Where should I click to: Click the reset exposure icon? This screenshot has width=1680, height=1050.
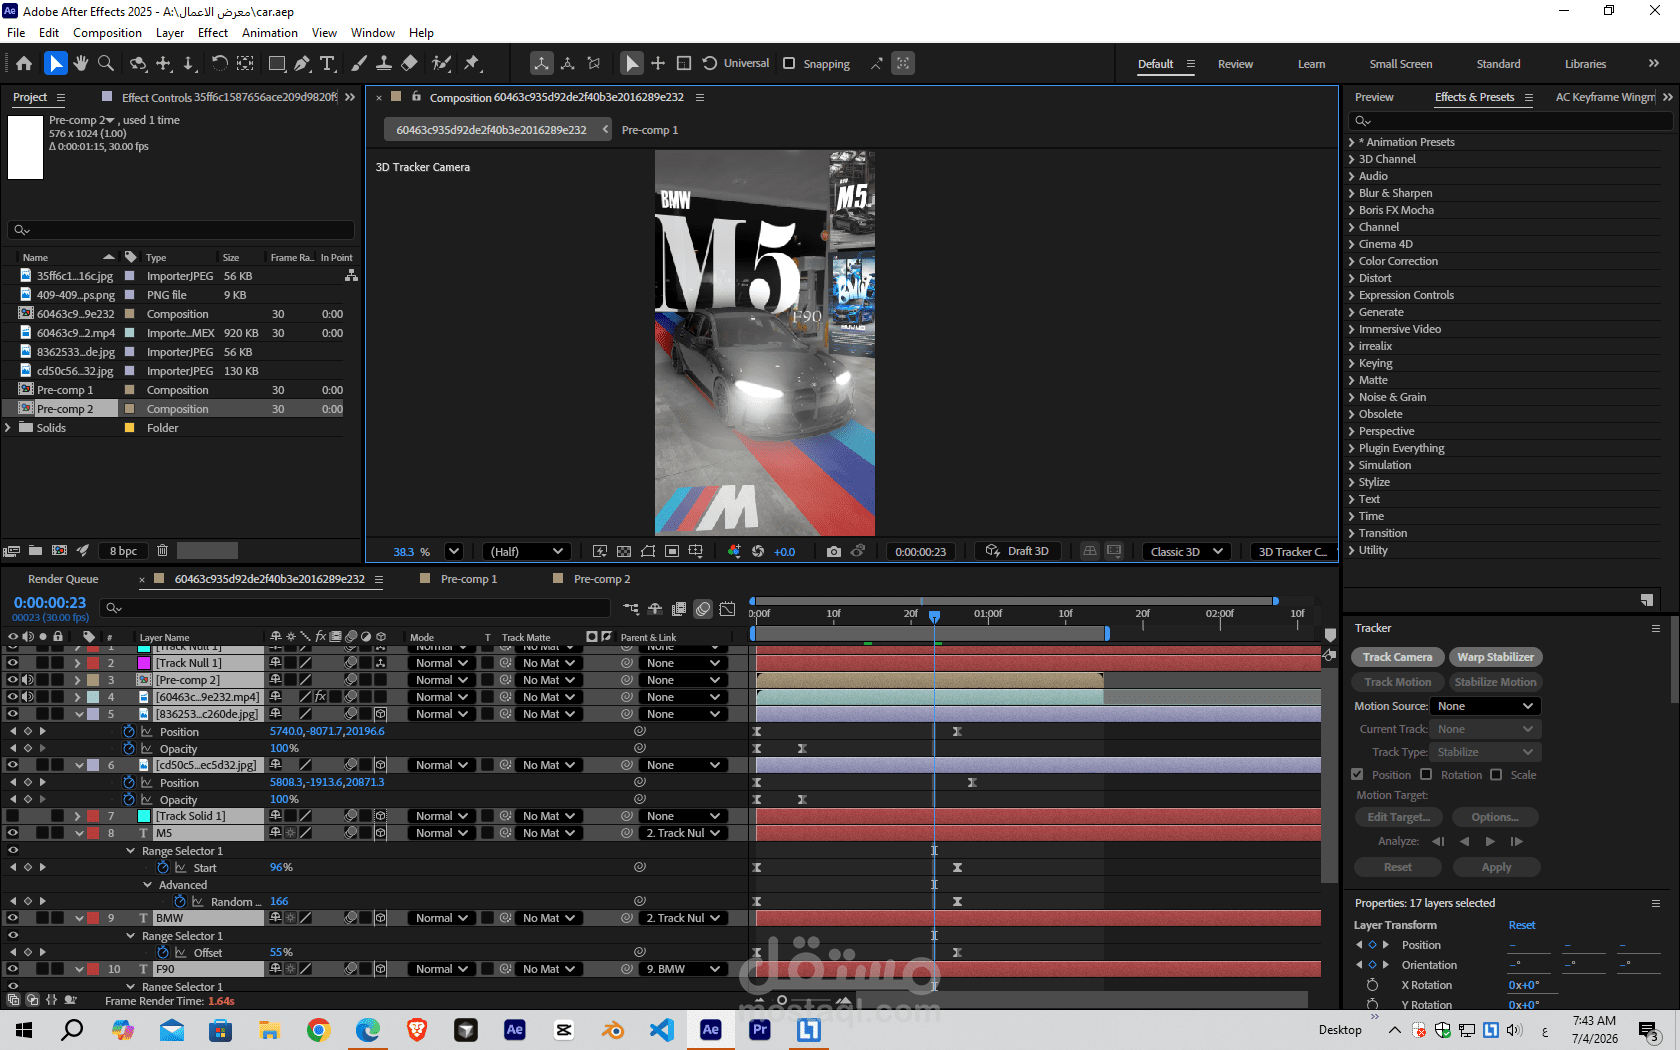pyautogui.click(x=758, y=551)
